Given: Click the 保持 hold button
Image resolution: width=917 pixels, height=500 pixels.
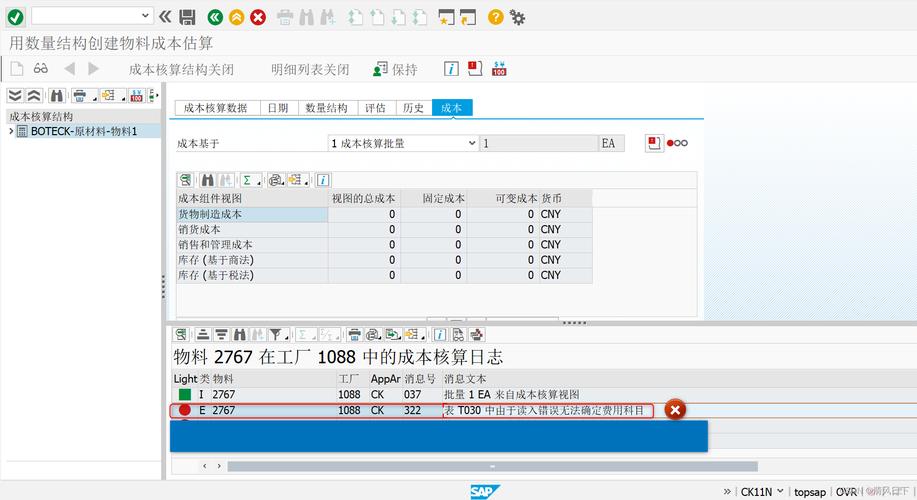Looking at the screenshot, I should click(x=395, y=70).
